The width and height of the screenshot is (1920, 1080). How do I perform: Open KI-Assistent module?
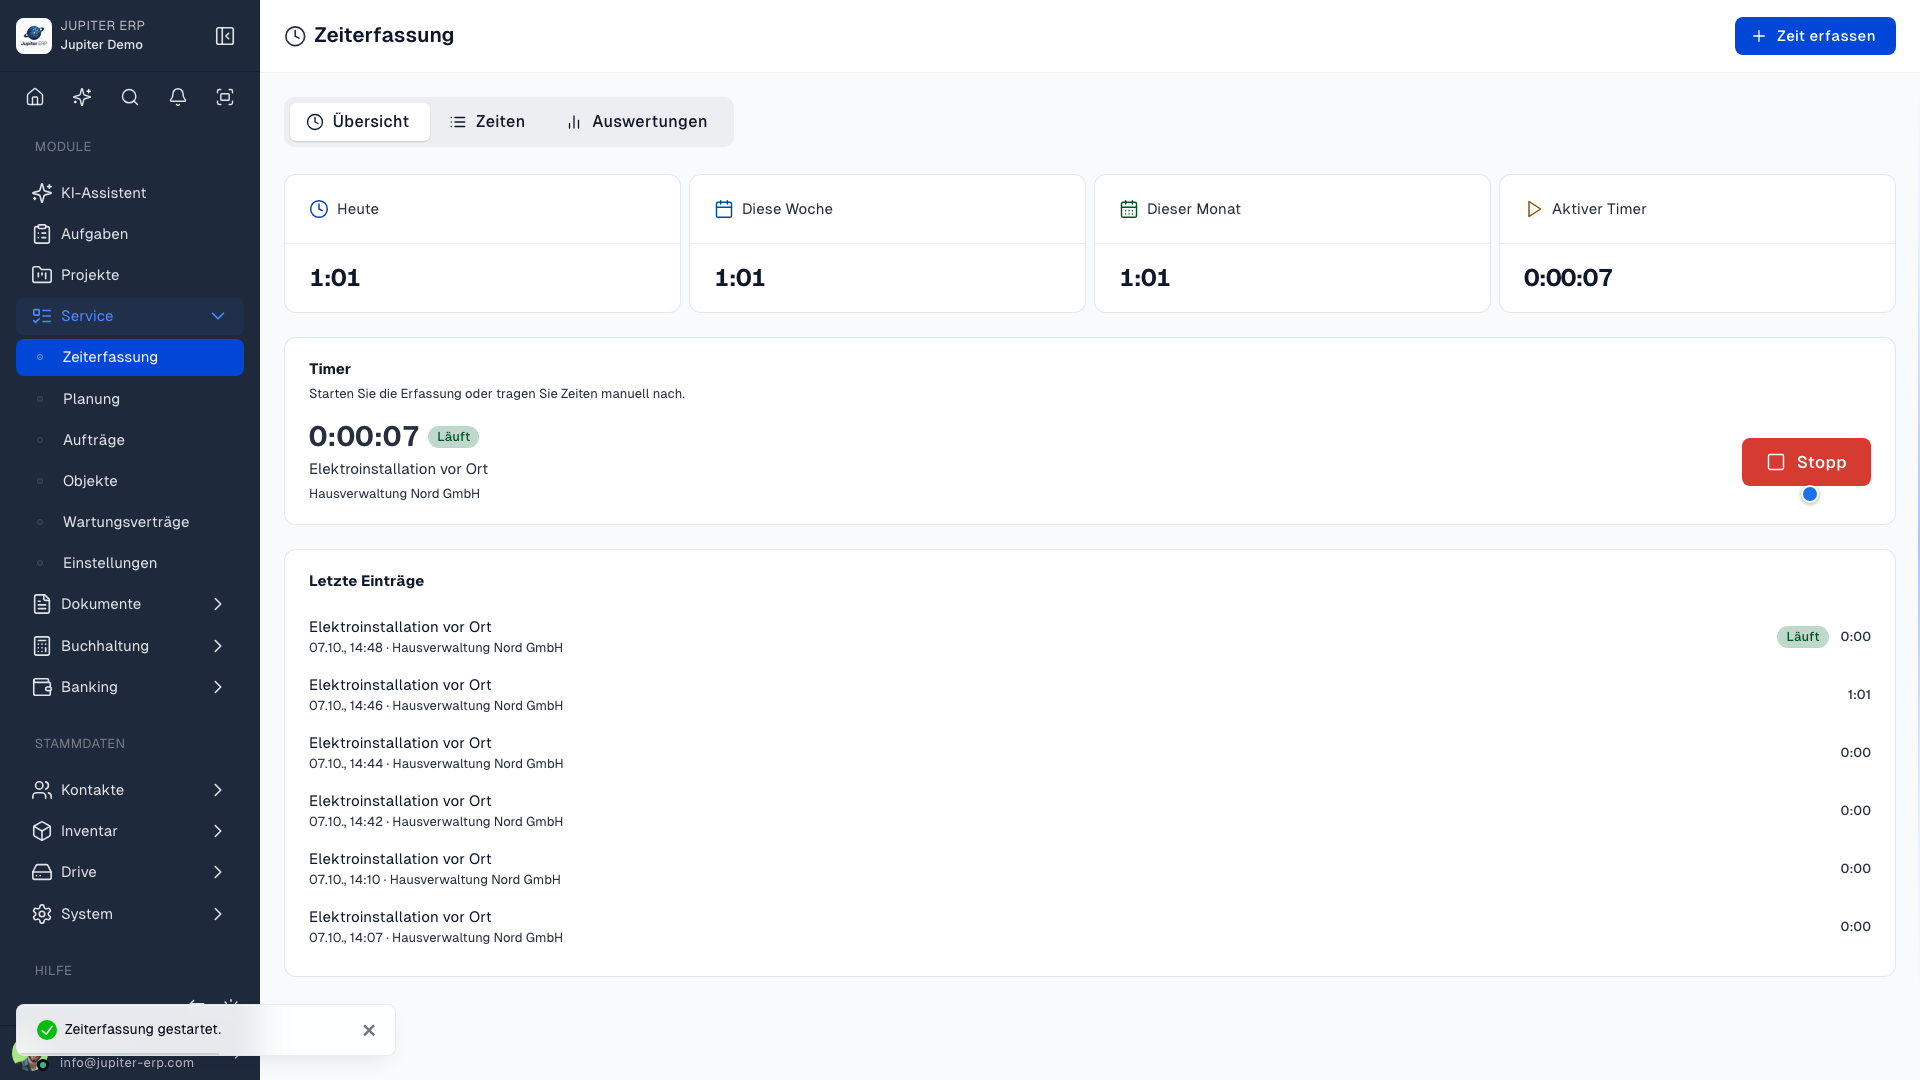(x=130, y=193)
